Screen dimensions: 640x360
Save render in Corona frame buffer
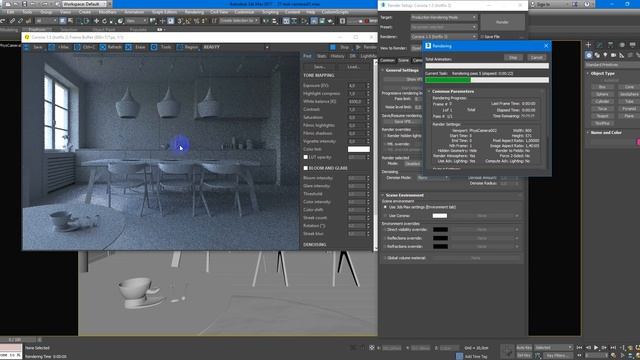click(33, 47)
